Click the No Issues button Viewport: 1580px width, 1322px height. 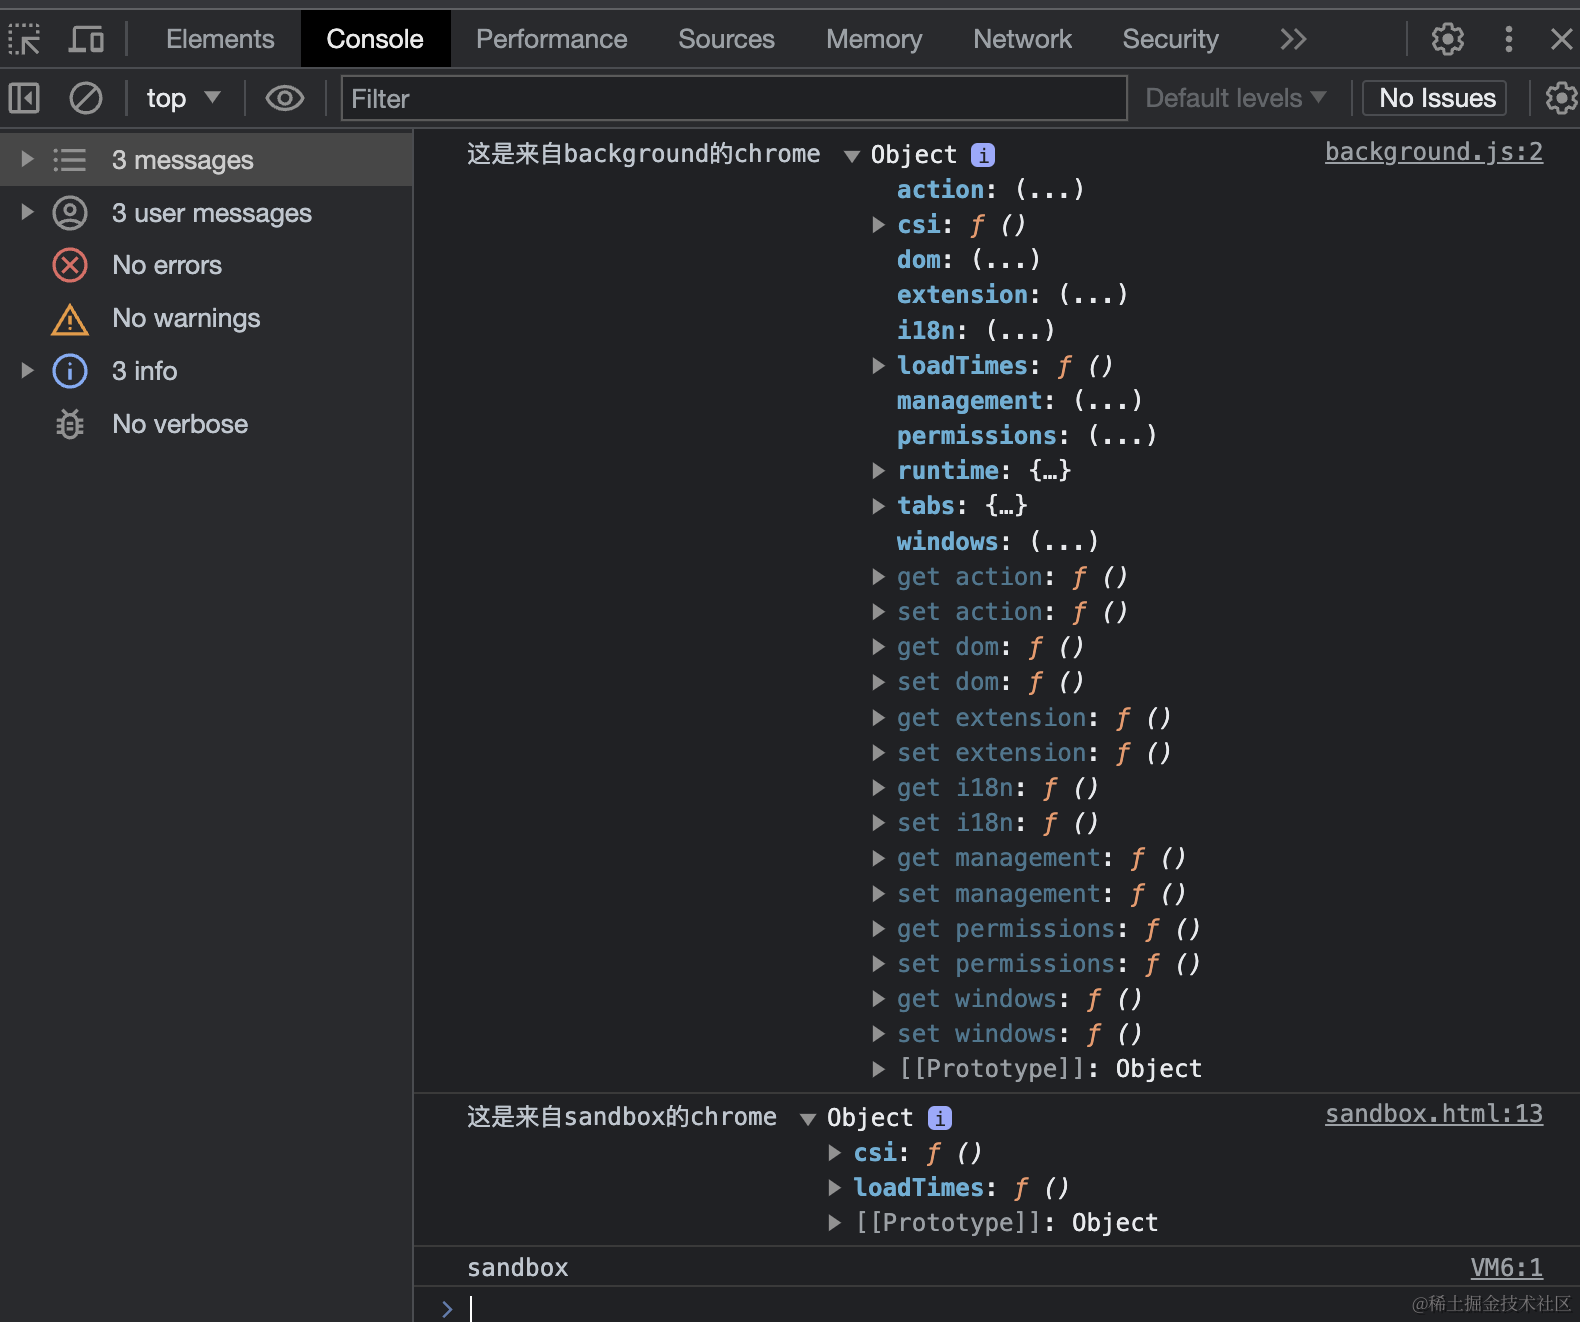tap(1436, 98)
